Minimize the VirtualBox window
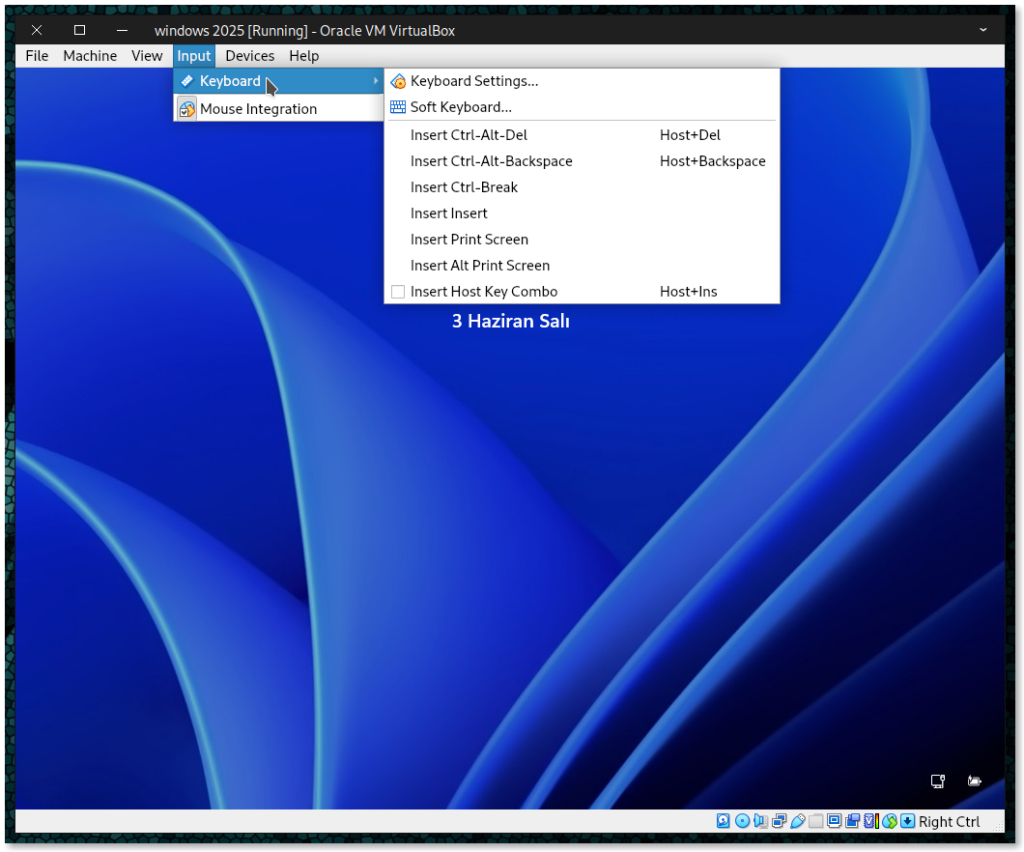The image size is (1024, 852). pyautogui.click(x=122, y=30)
